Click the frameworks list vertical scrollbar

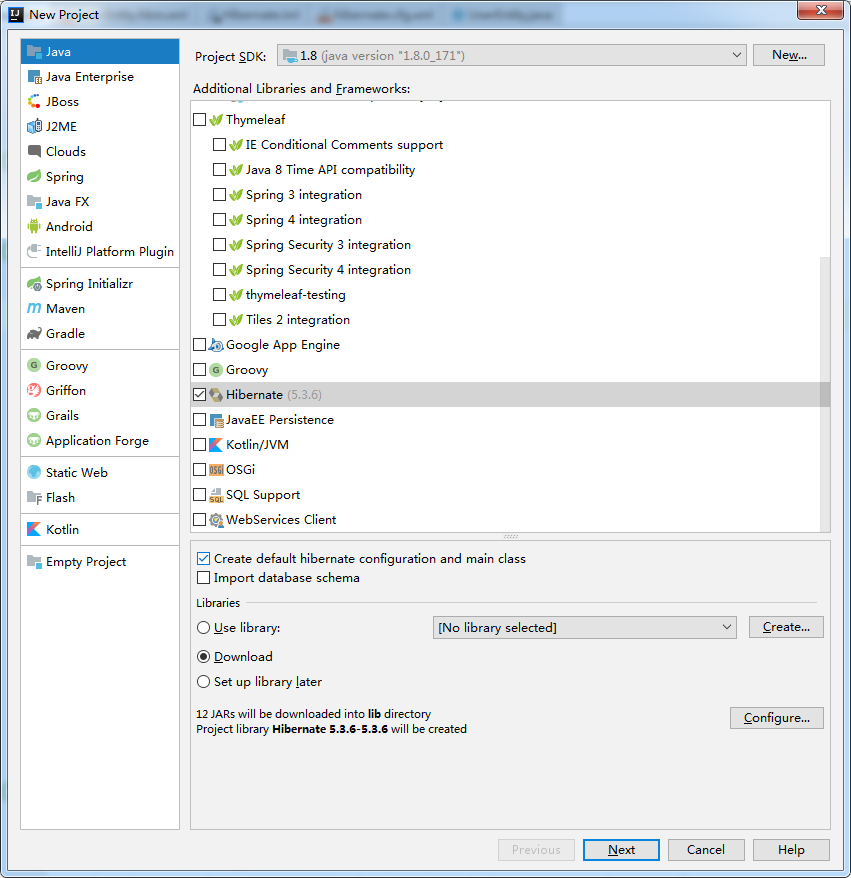pyautogui.click(x=825, y=394)
